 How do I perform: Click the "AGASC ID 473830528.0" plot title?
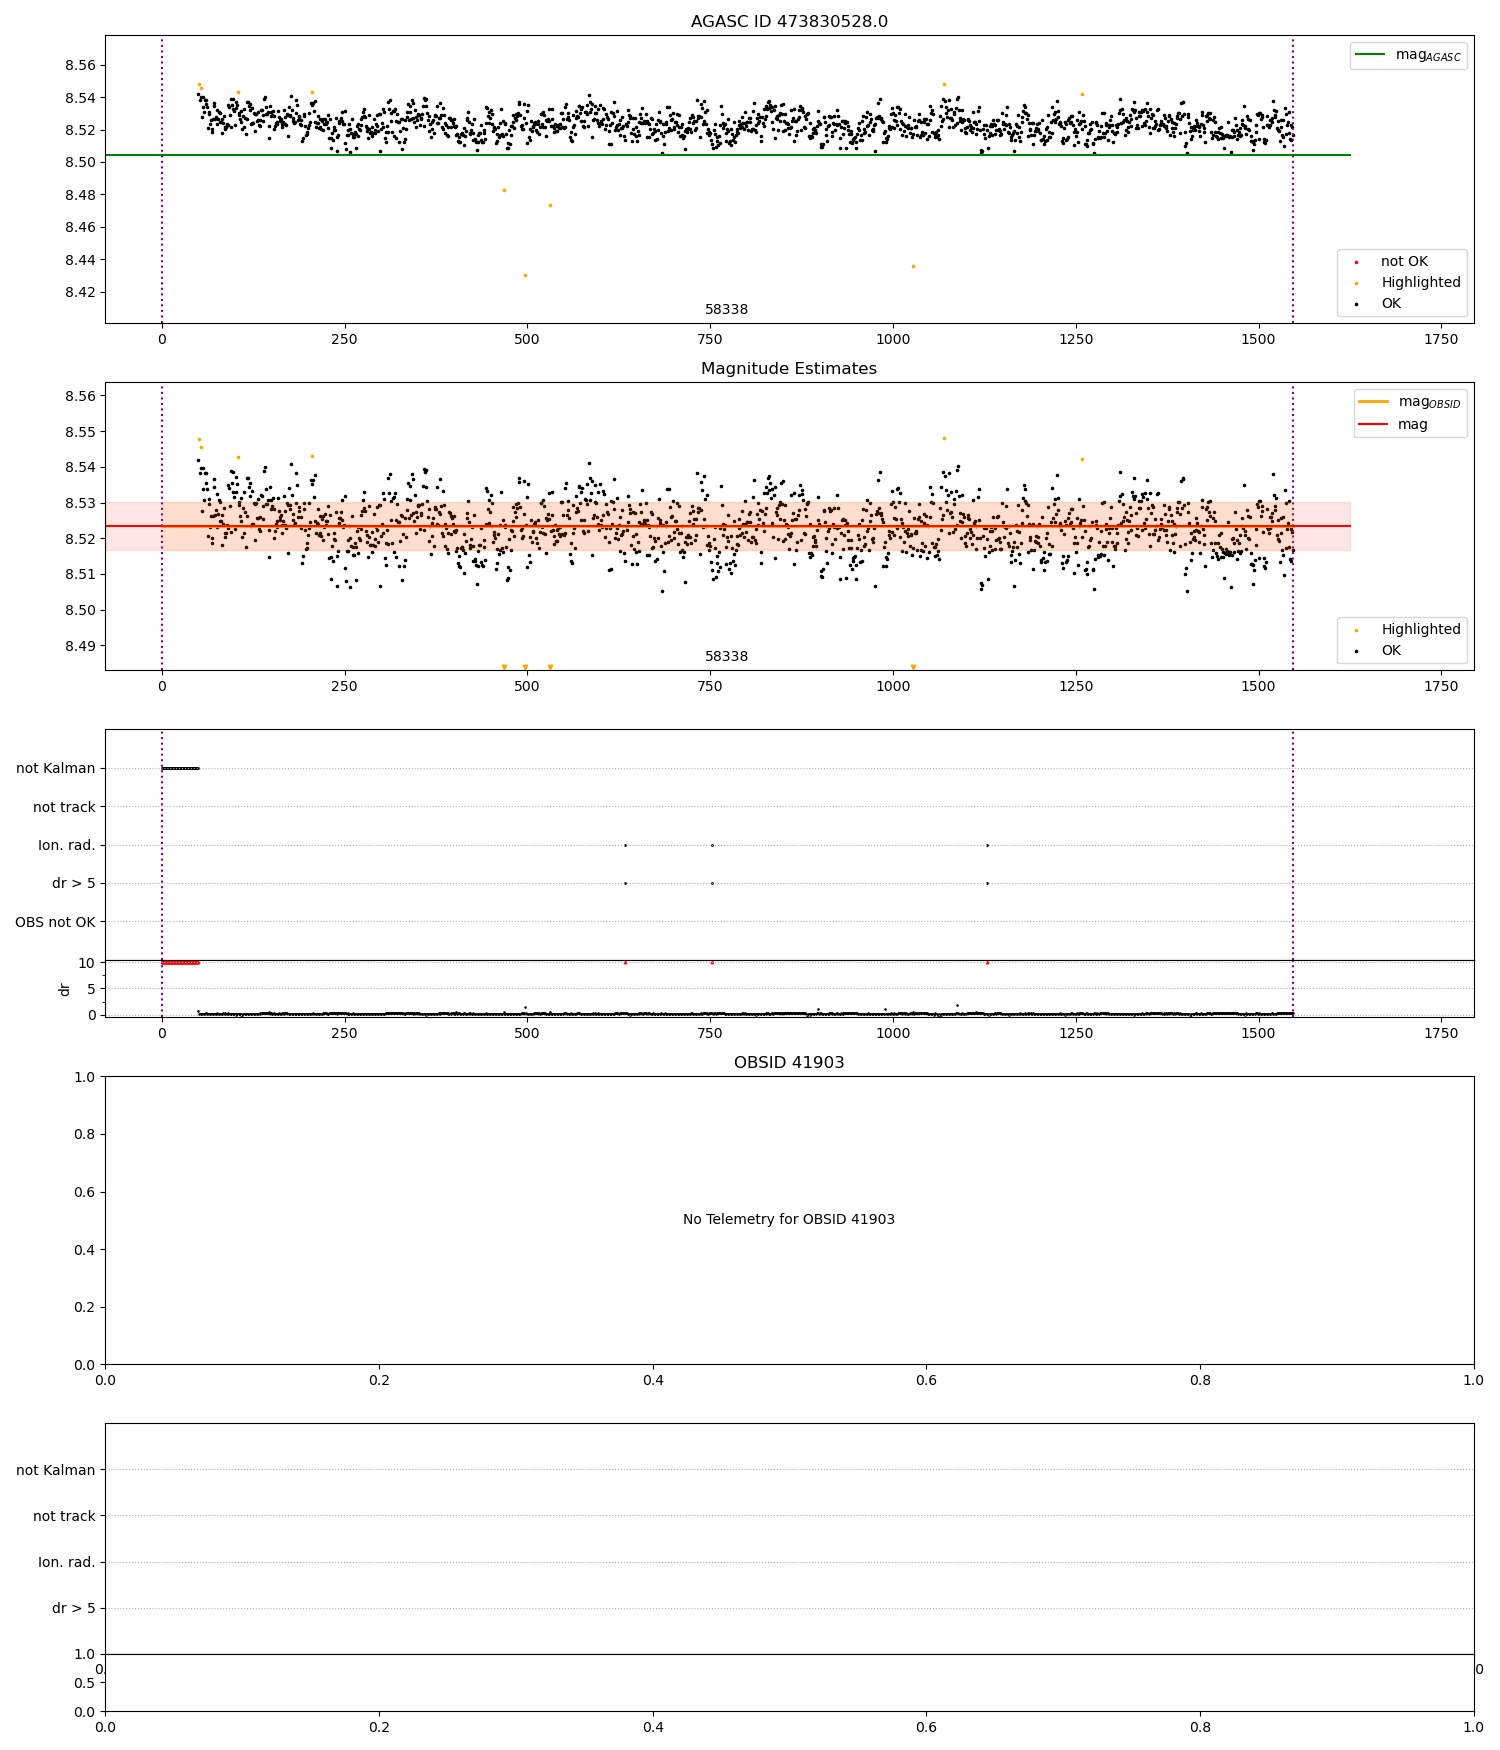coord(789,22)
